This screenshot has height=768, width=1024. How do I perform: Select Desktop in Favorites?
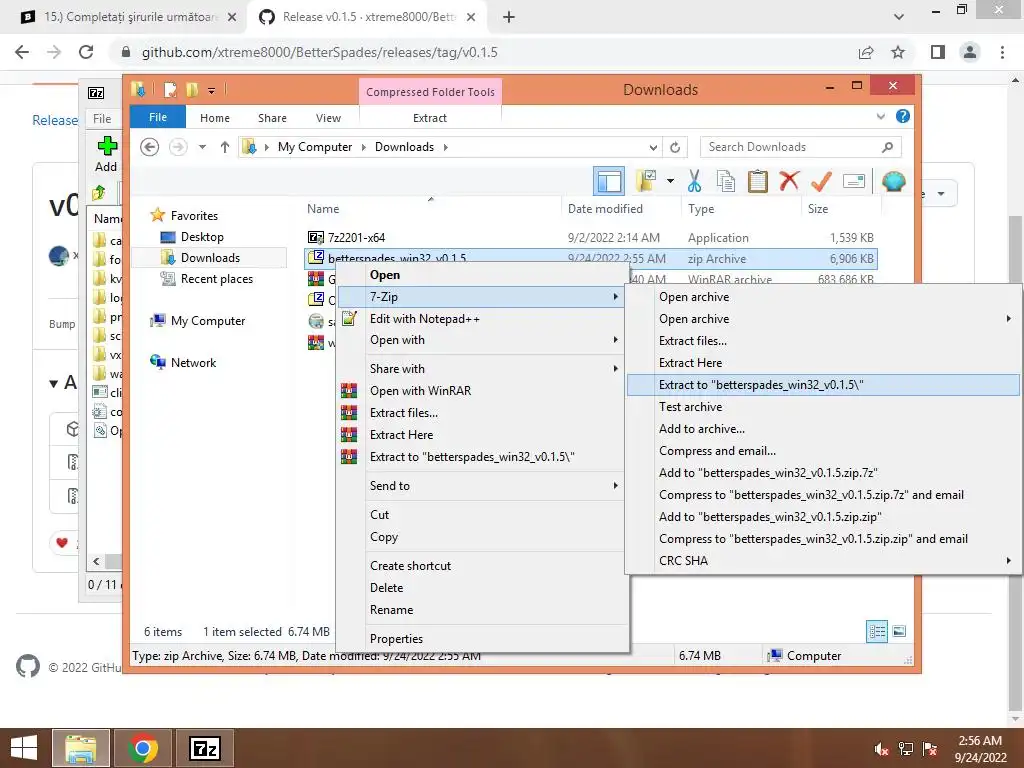[202, 236]
